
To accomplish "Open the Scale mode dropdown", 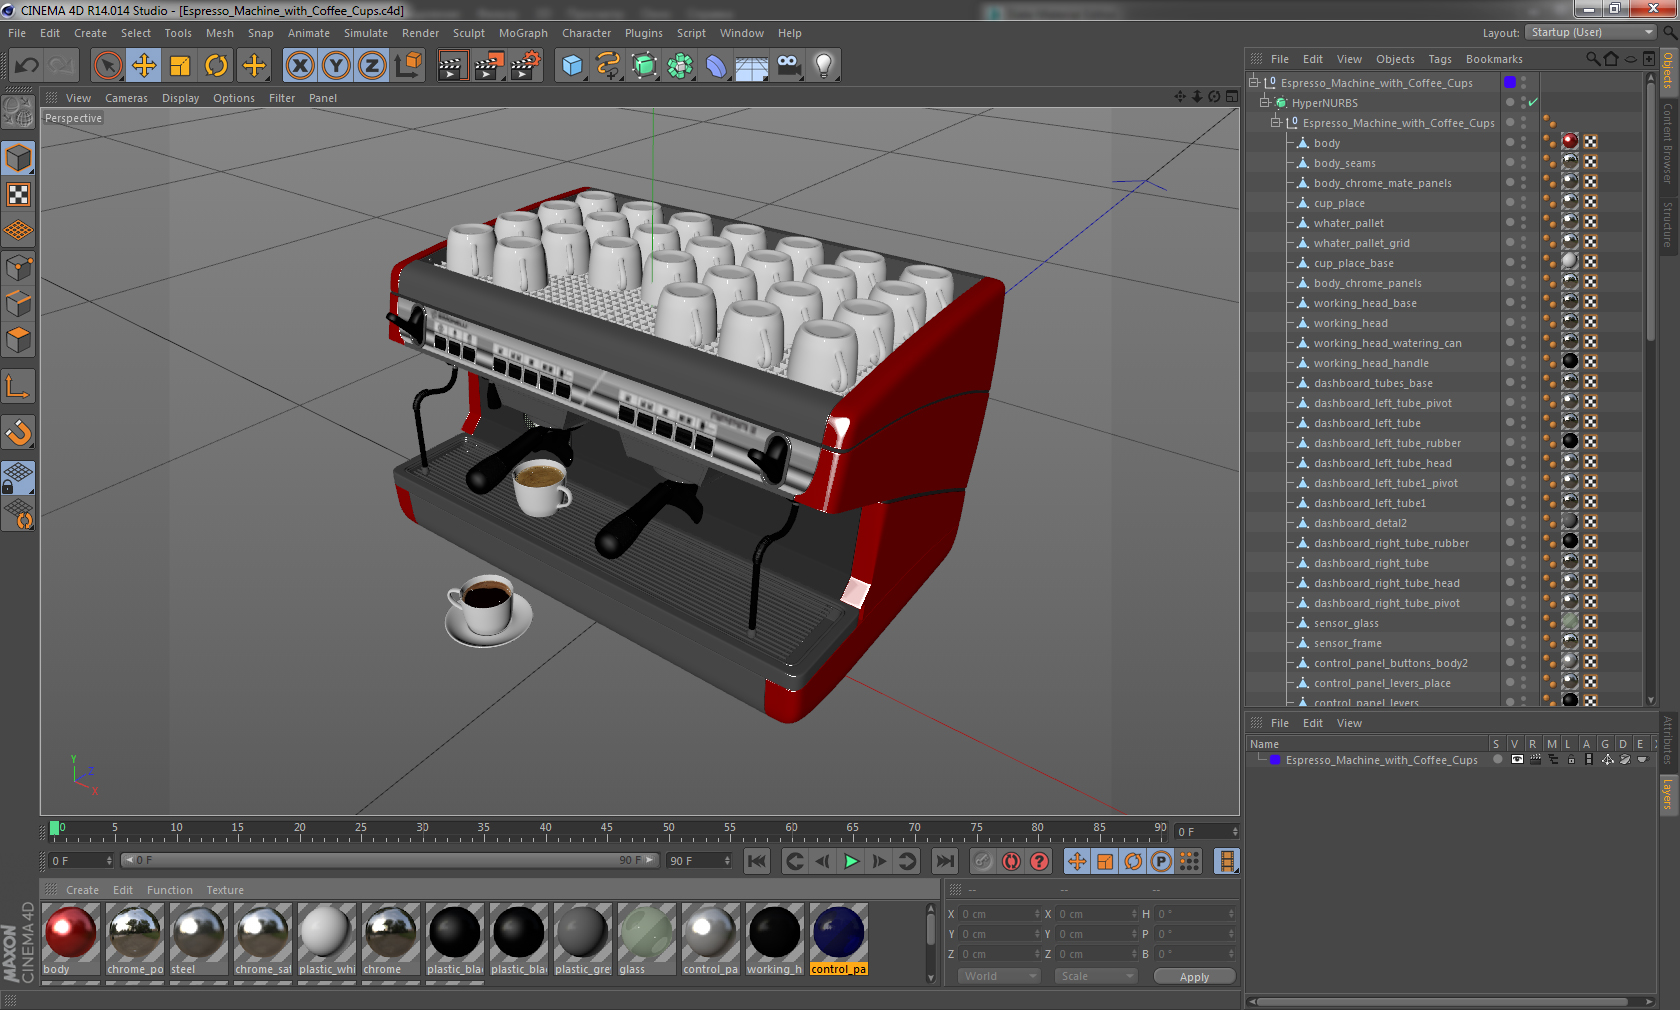I will point(1097,976).
